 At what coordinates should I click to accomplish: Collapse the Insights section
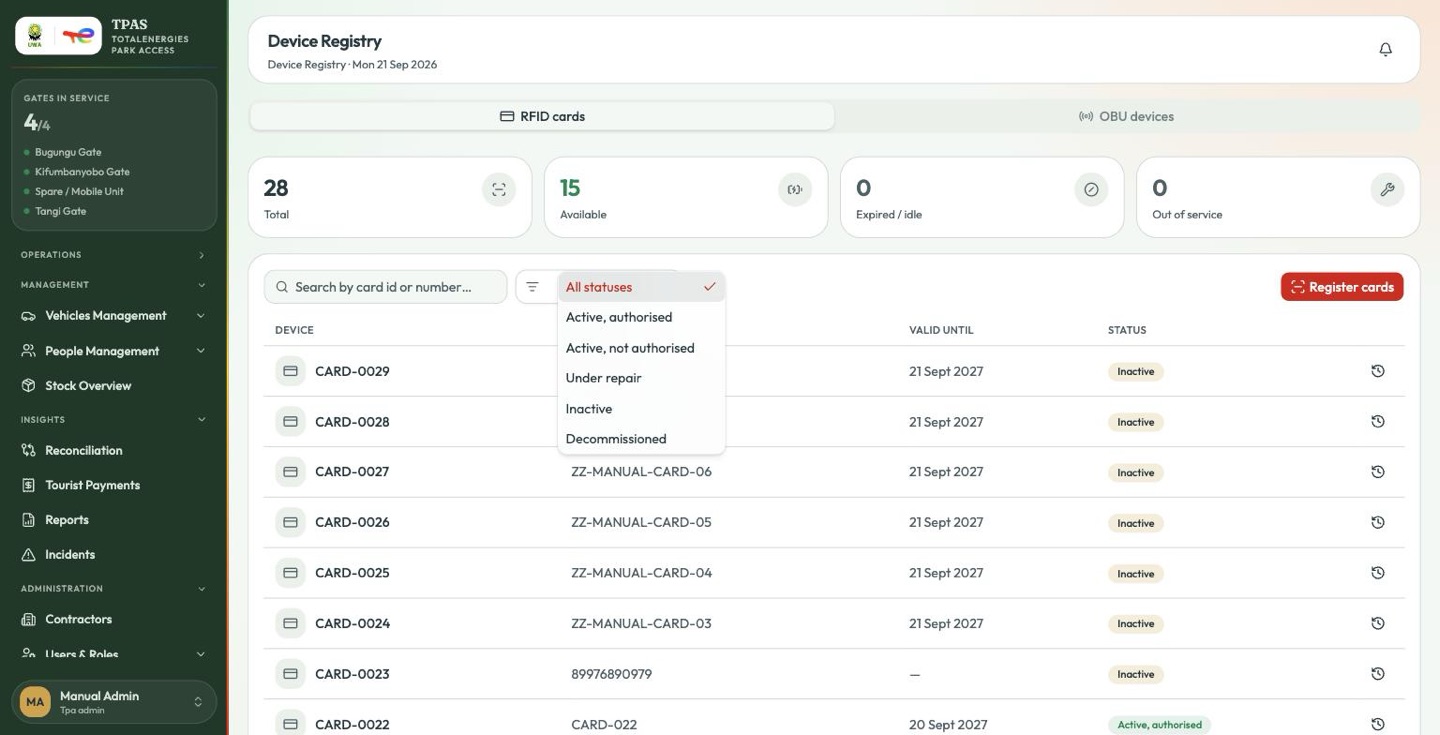(x=113, y=420)
